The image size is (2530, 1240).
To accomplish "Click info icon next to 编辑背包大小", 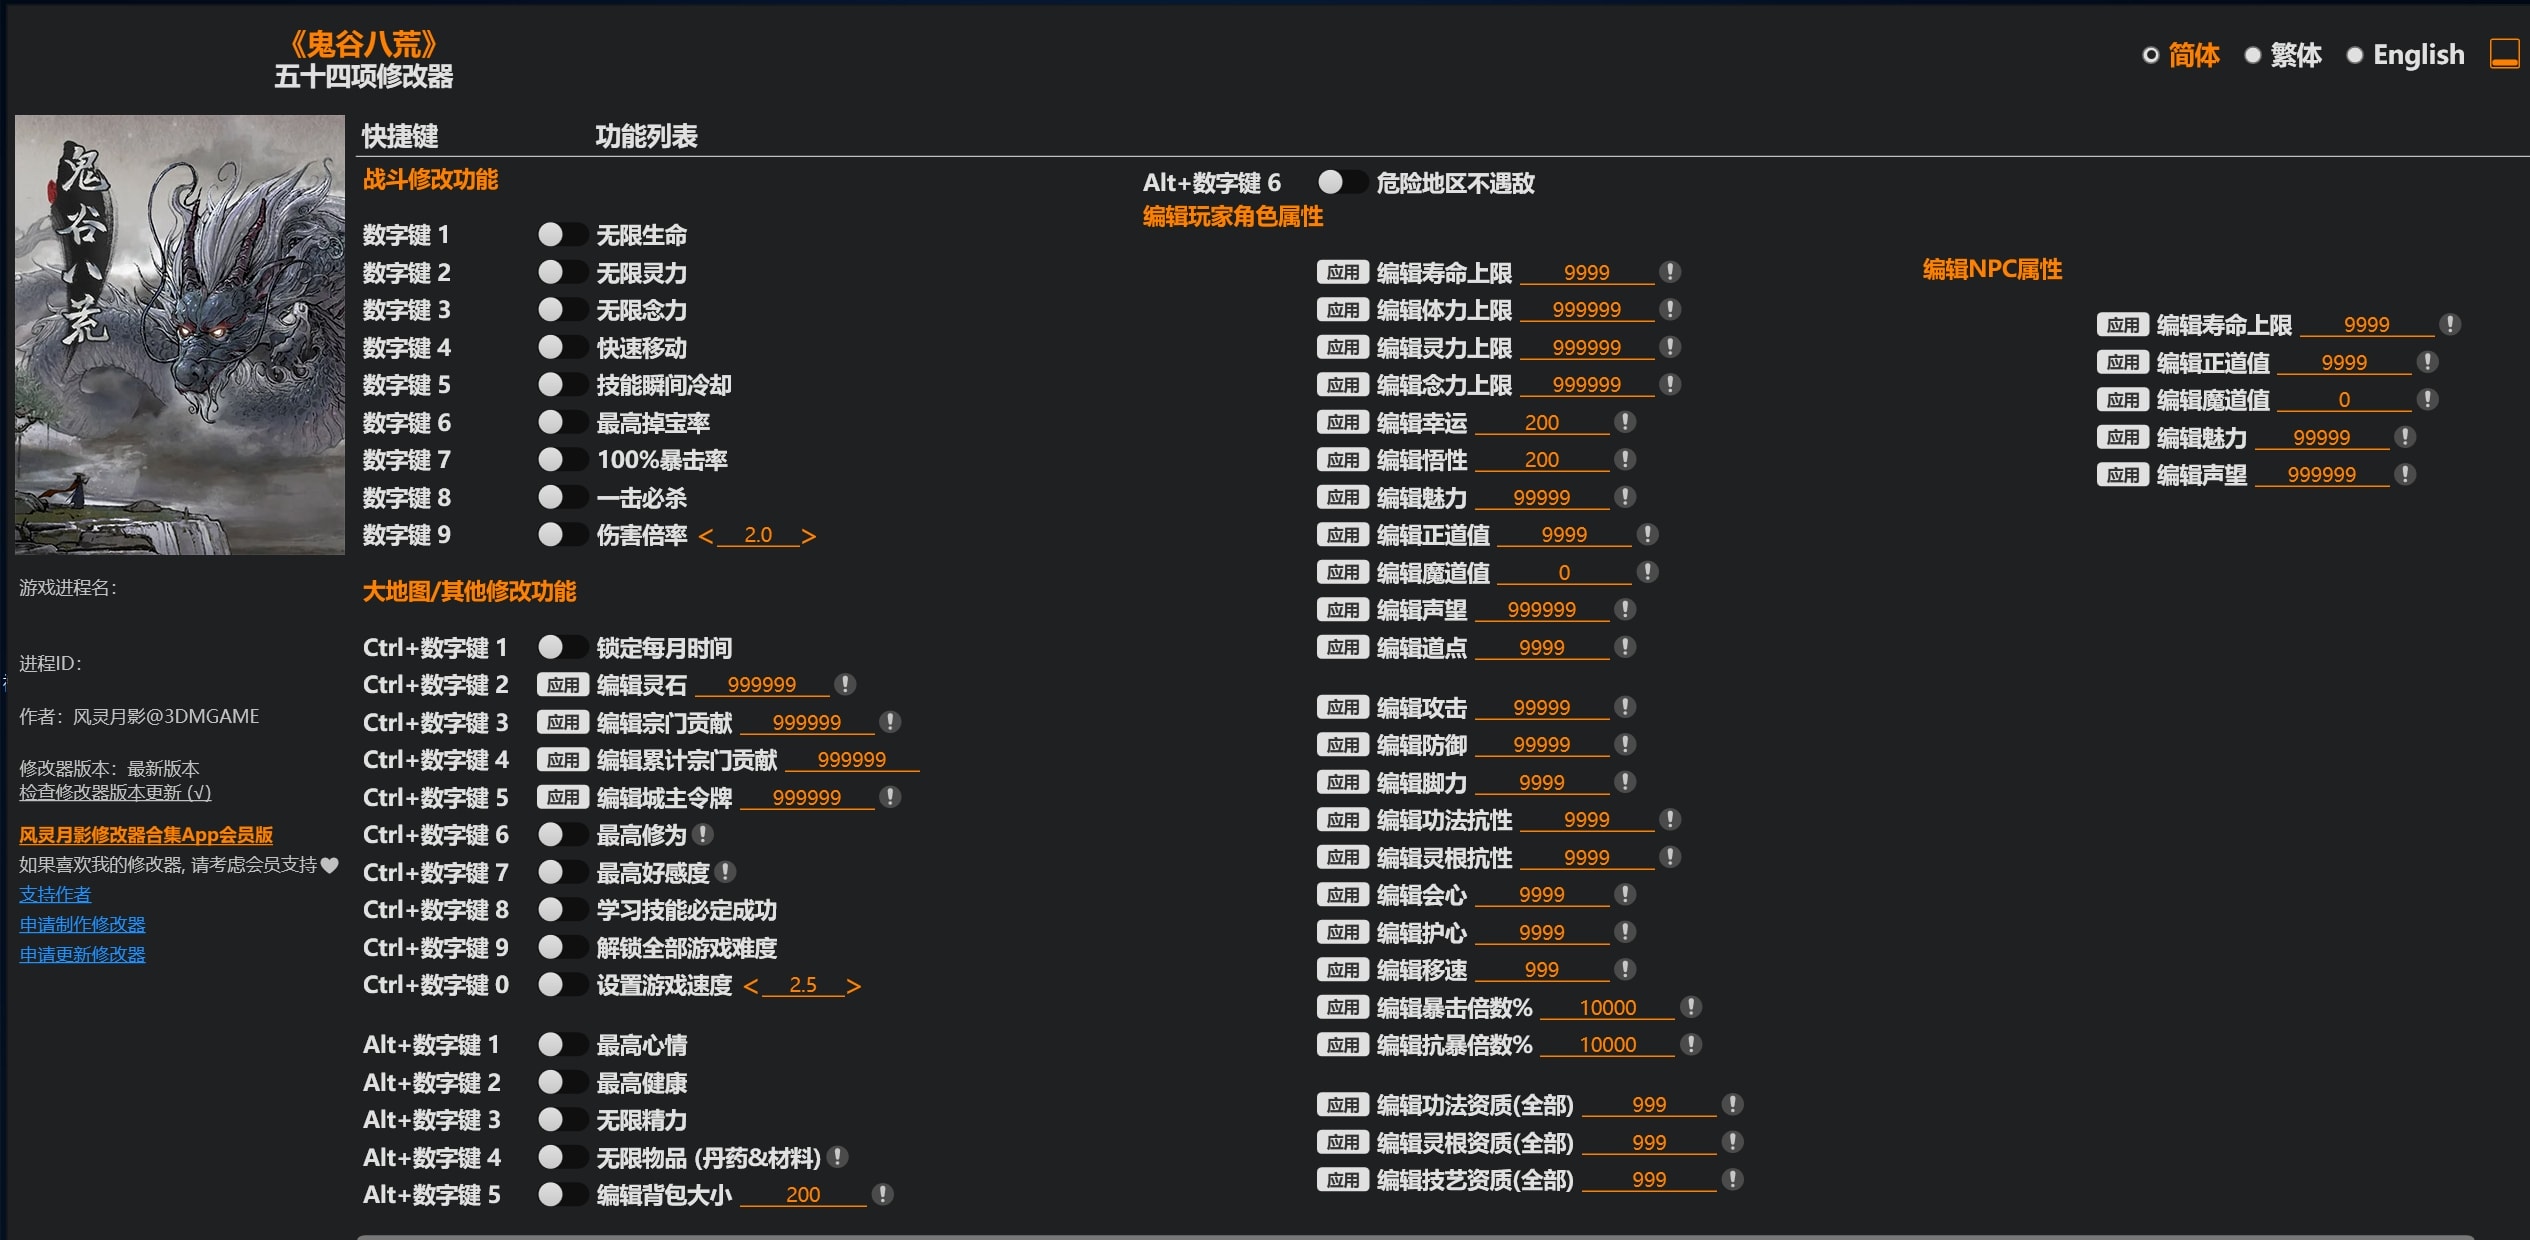I will [x=882, y=1194].
